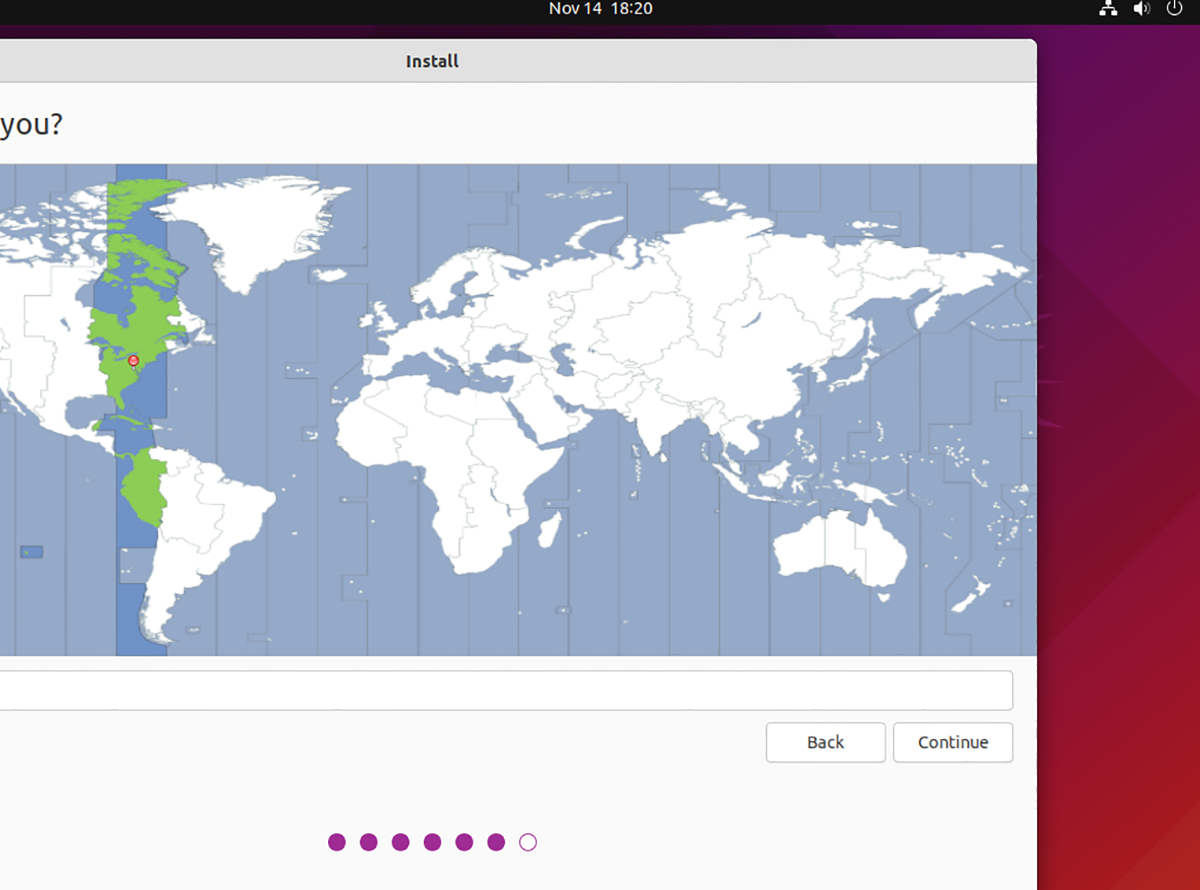
Task: Click the Continue button
Action: point(953,742)
